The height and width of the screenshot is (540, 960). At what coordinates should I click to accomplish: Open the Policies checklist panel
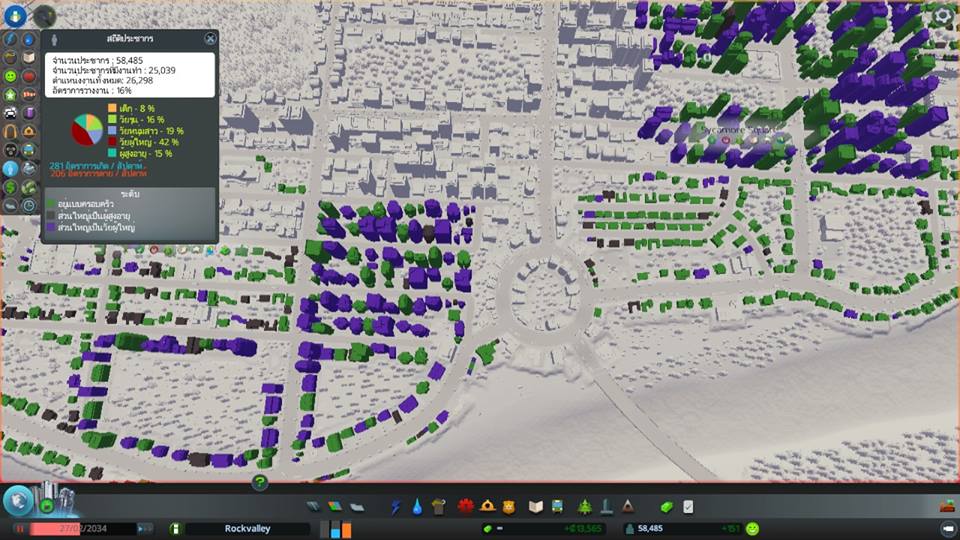click(688, 506)
